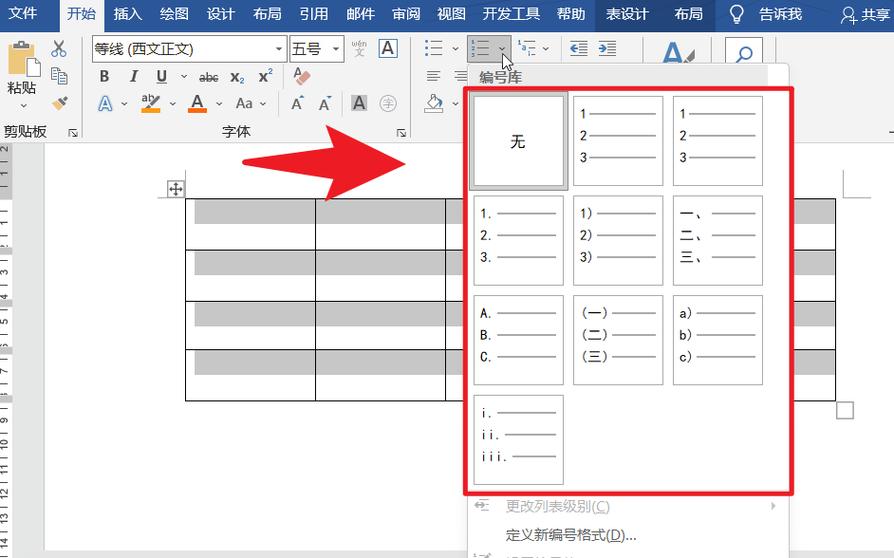Viewport: 894px width, 558px height.
Task: Switch to the 引用 tab
Action: [314, 14]
